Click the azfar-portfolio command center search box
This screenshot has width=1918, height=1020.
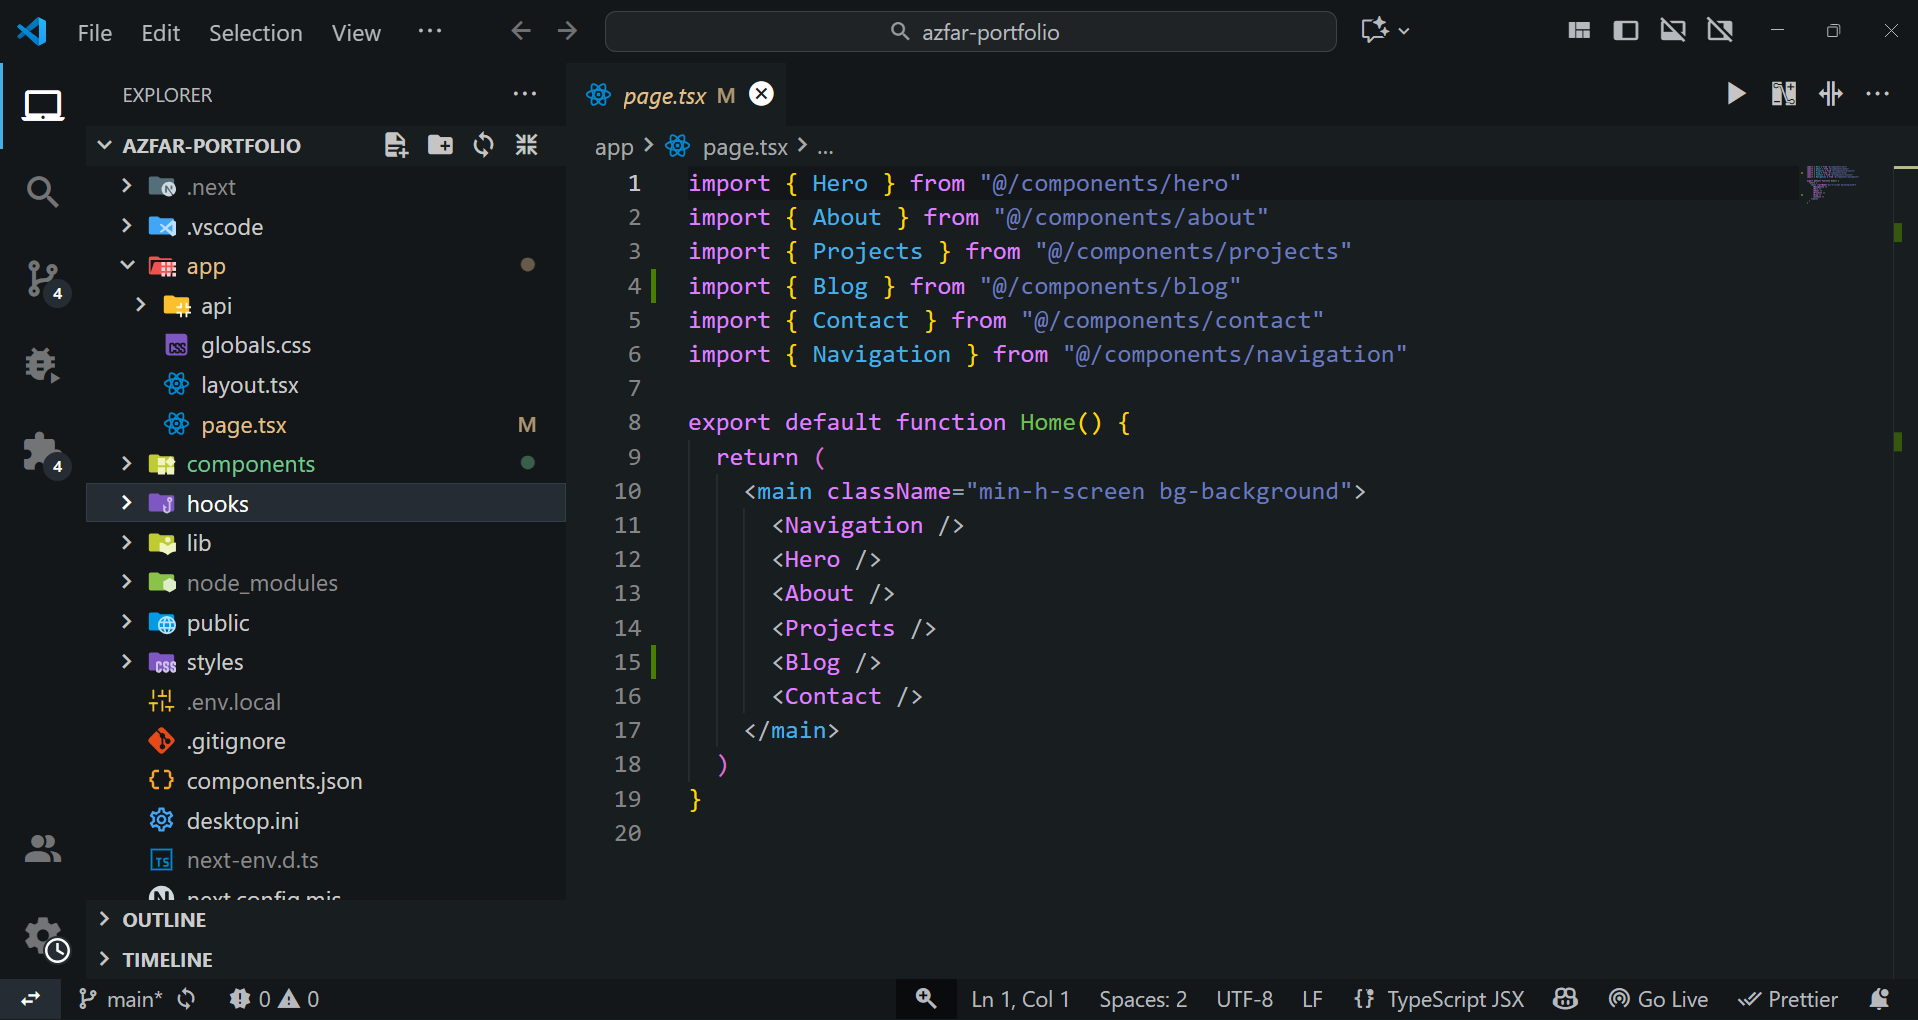point(971,32)
